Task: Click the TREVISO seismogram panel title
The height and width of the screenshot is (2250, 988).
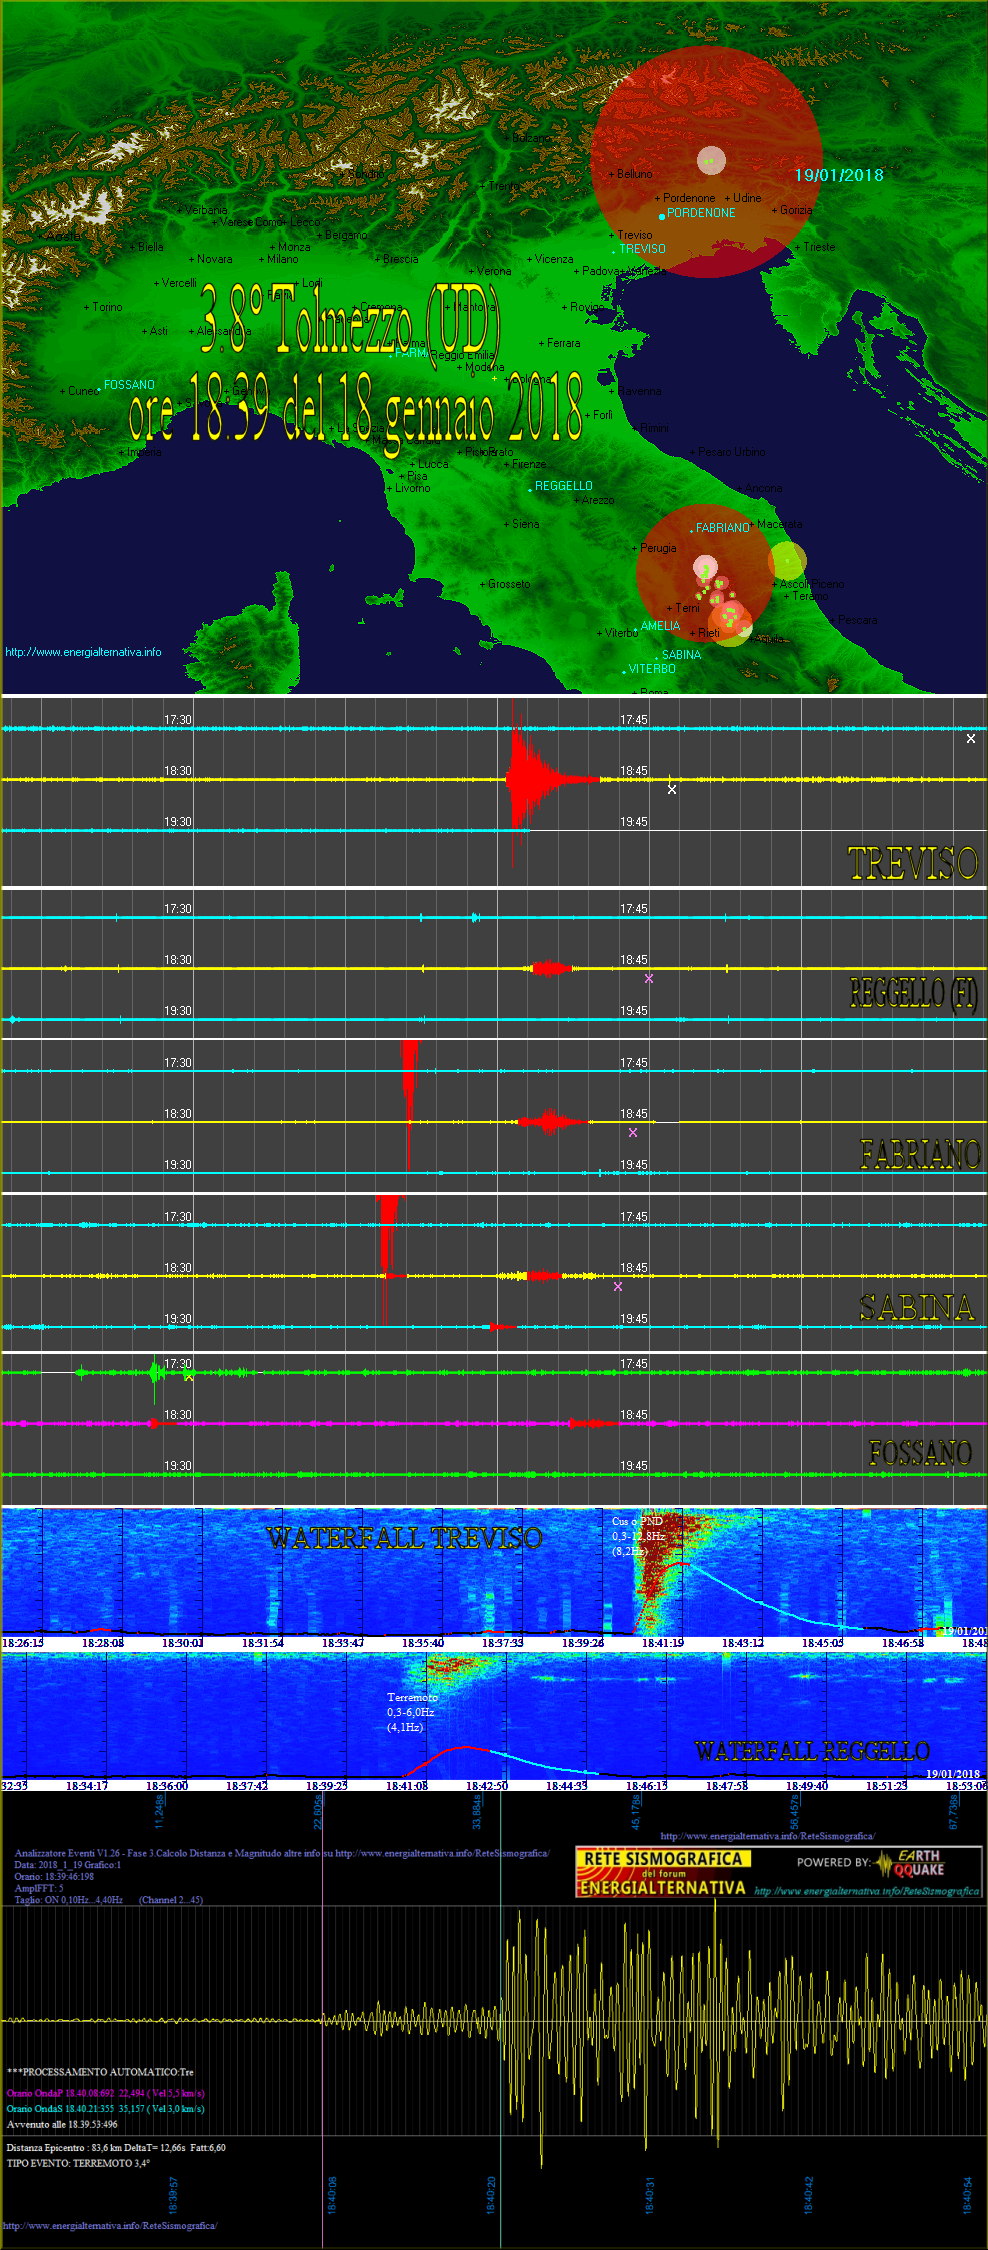Action: pyautogui.click(x=912, y=863)
